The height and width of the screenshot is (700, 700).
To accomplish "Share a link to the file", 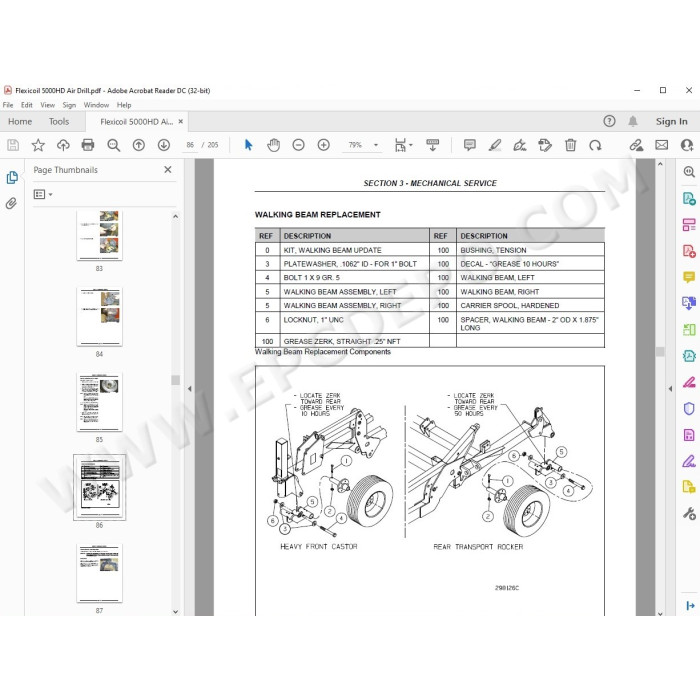I will pos(636,145).
